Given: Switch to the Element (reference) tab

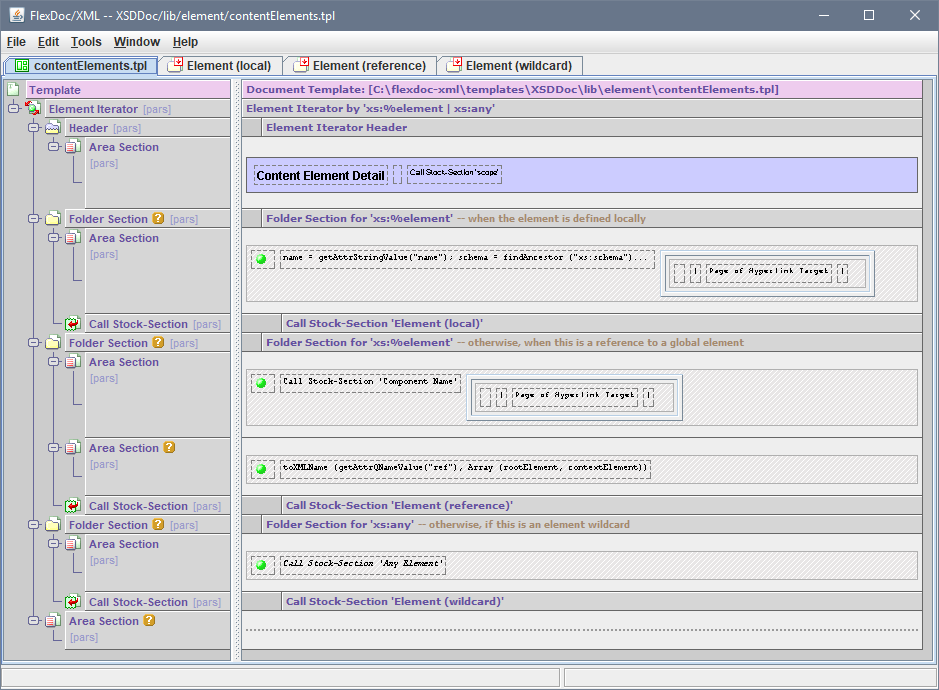Looking at the screenshot, I should (359, 66).
